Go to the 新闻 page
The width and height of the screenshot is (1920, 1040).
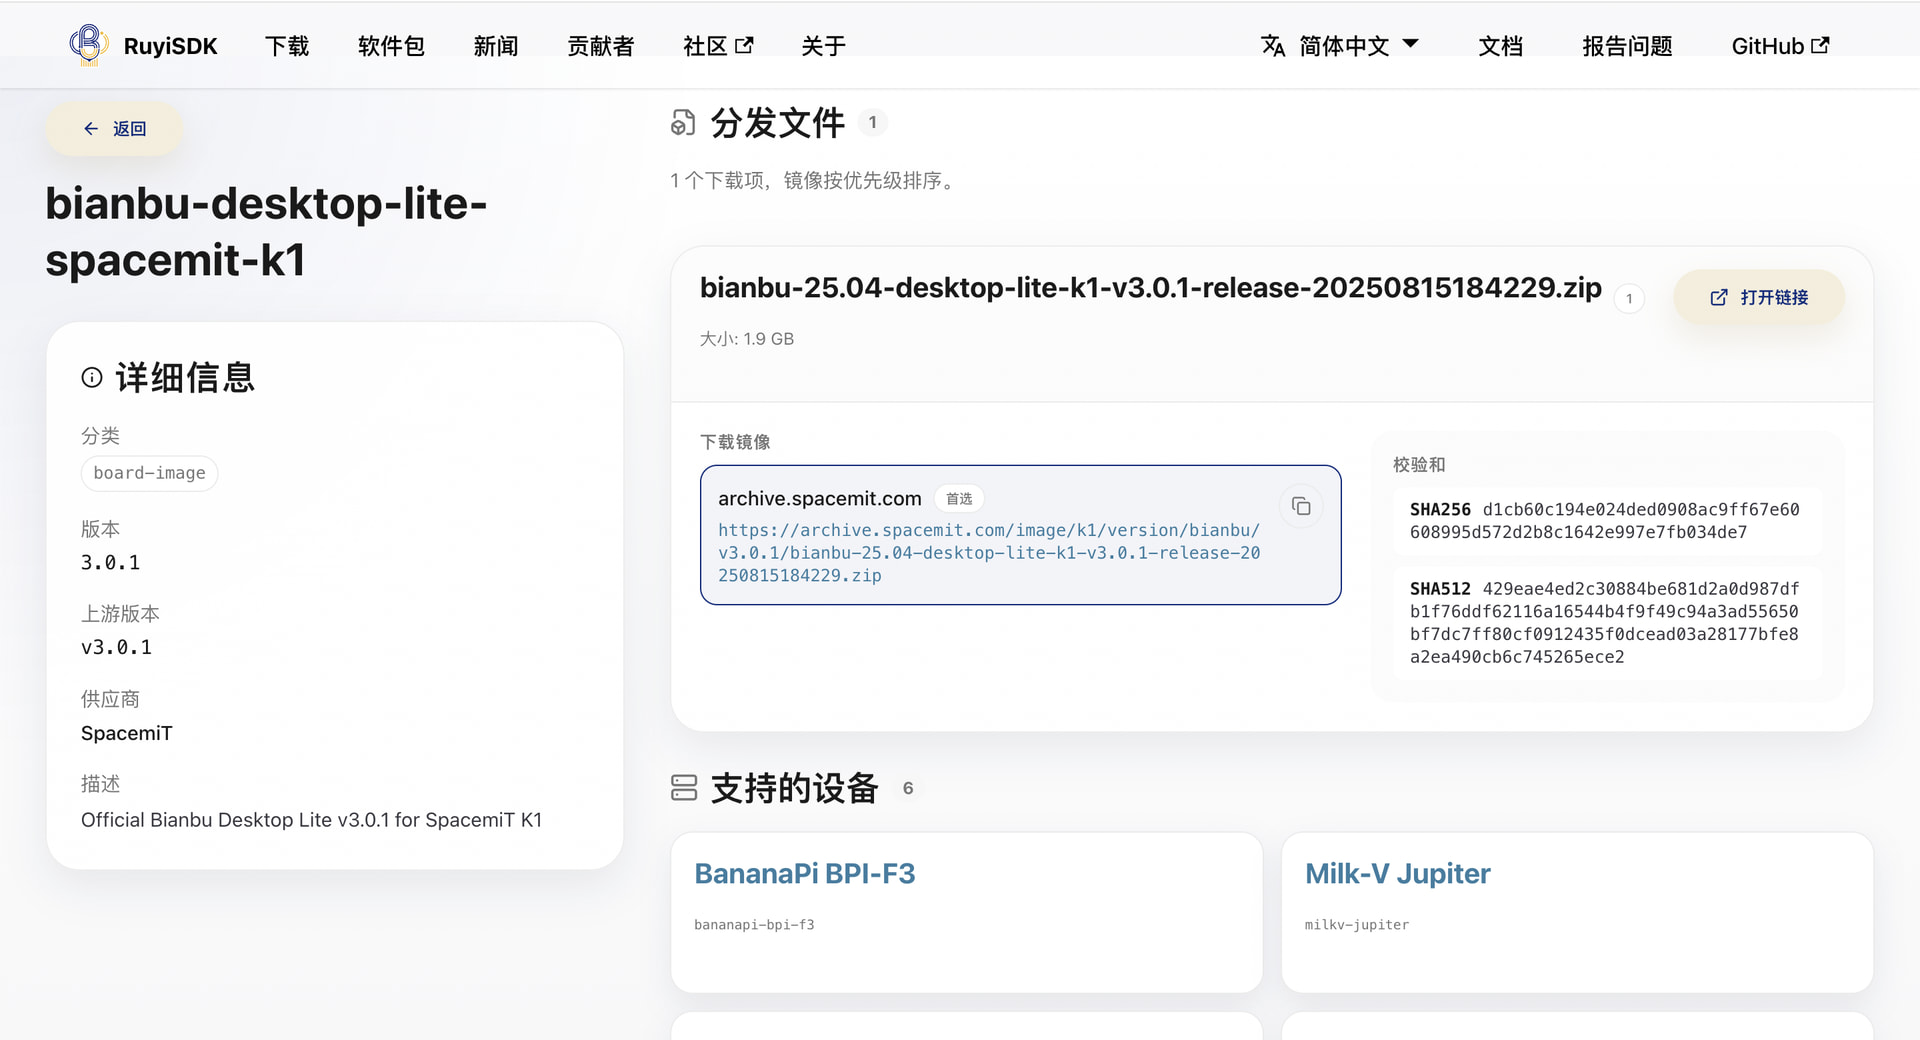pyautogui.click(x=496, y=46)
